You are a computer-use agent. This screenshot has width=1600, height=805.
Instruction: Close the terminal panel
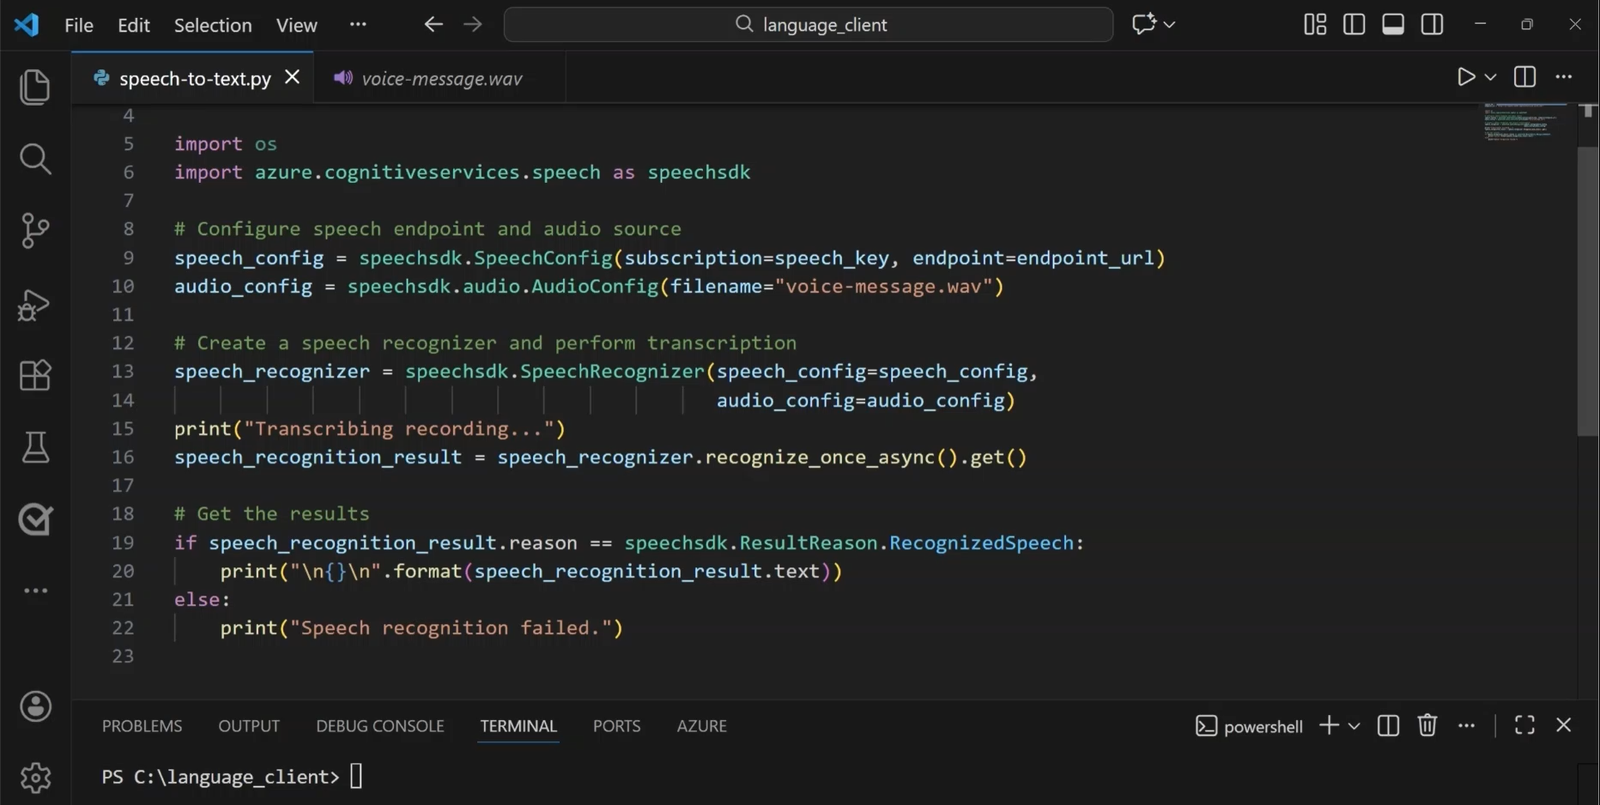click(x=1564, y=725)
